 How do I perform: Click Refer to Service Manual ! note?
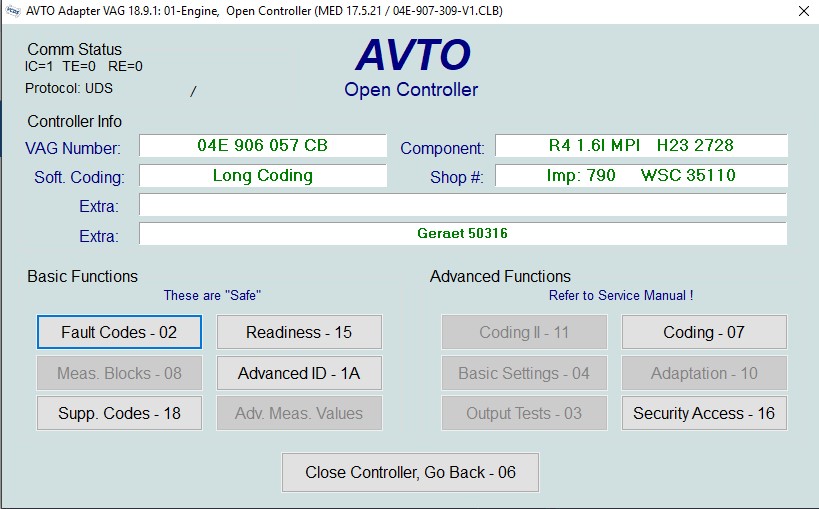click(x=621, y=295)
